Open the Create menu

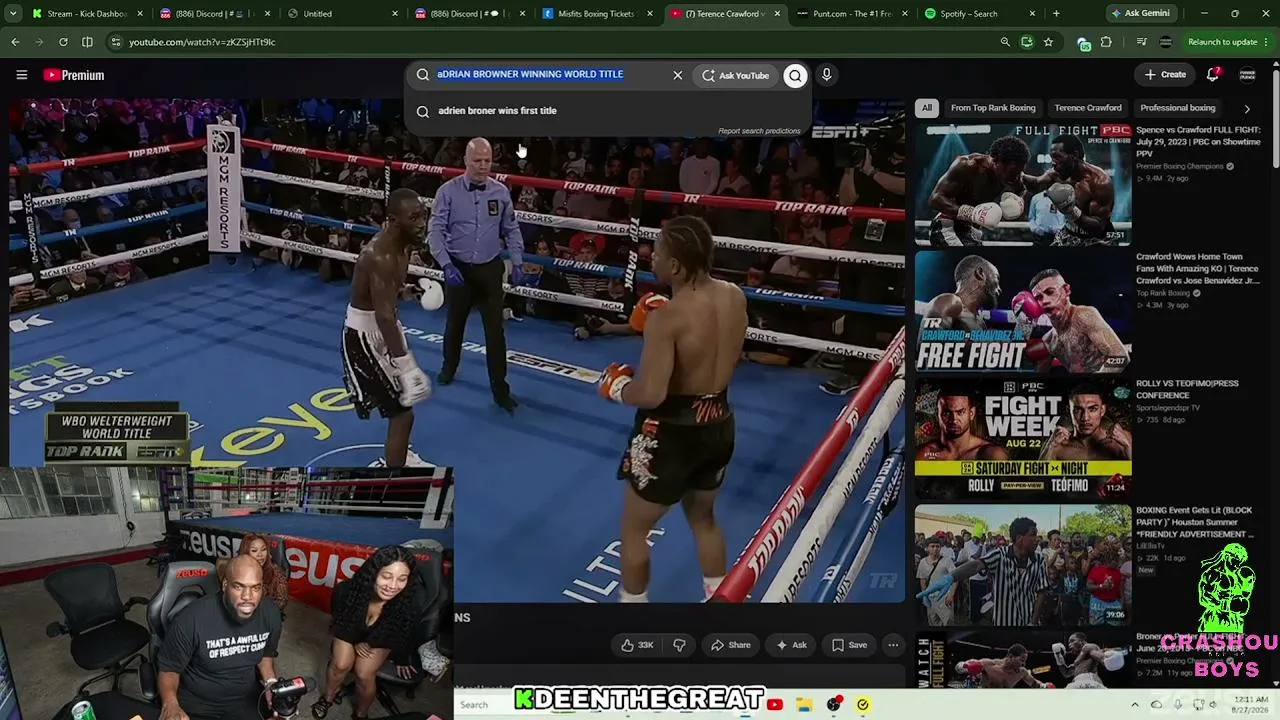[1165, 75]
